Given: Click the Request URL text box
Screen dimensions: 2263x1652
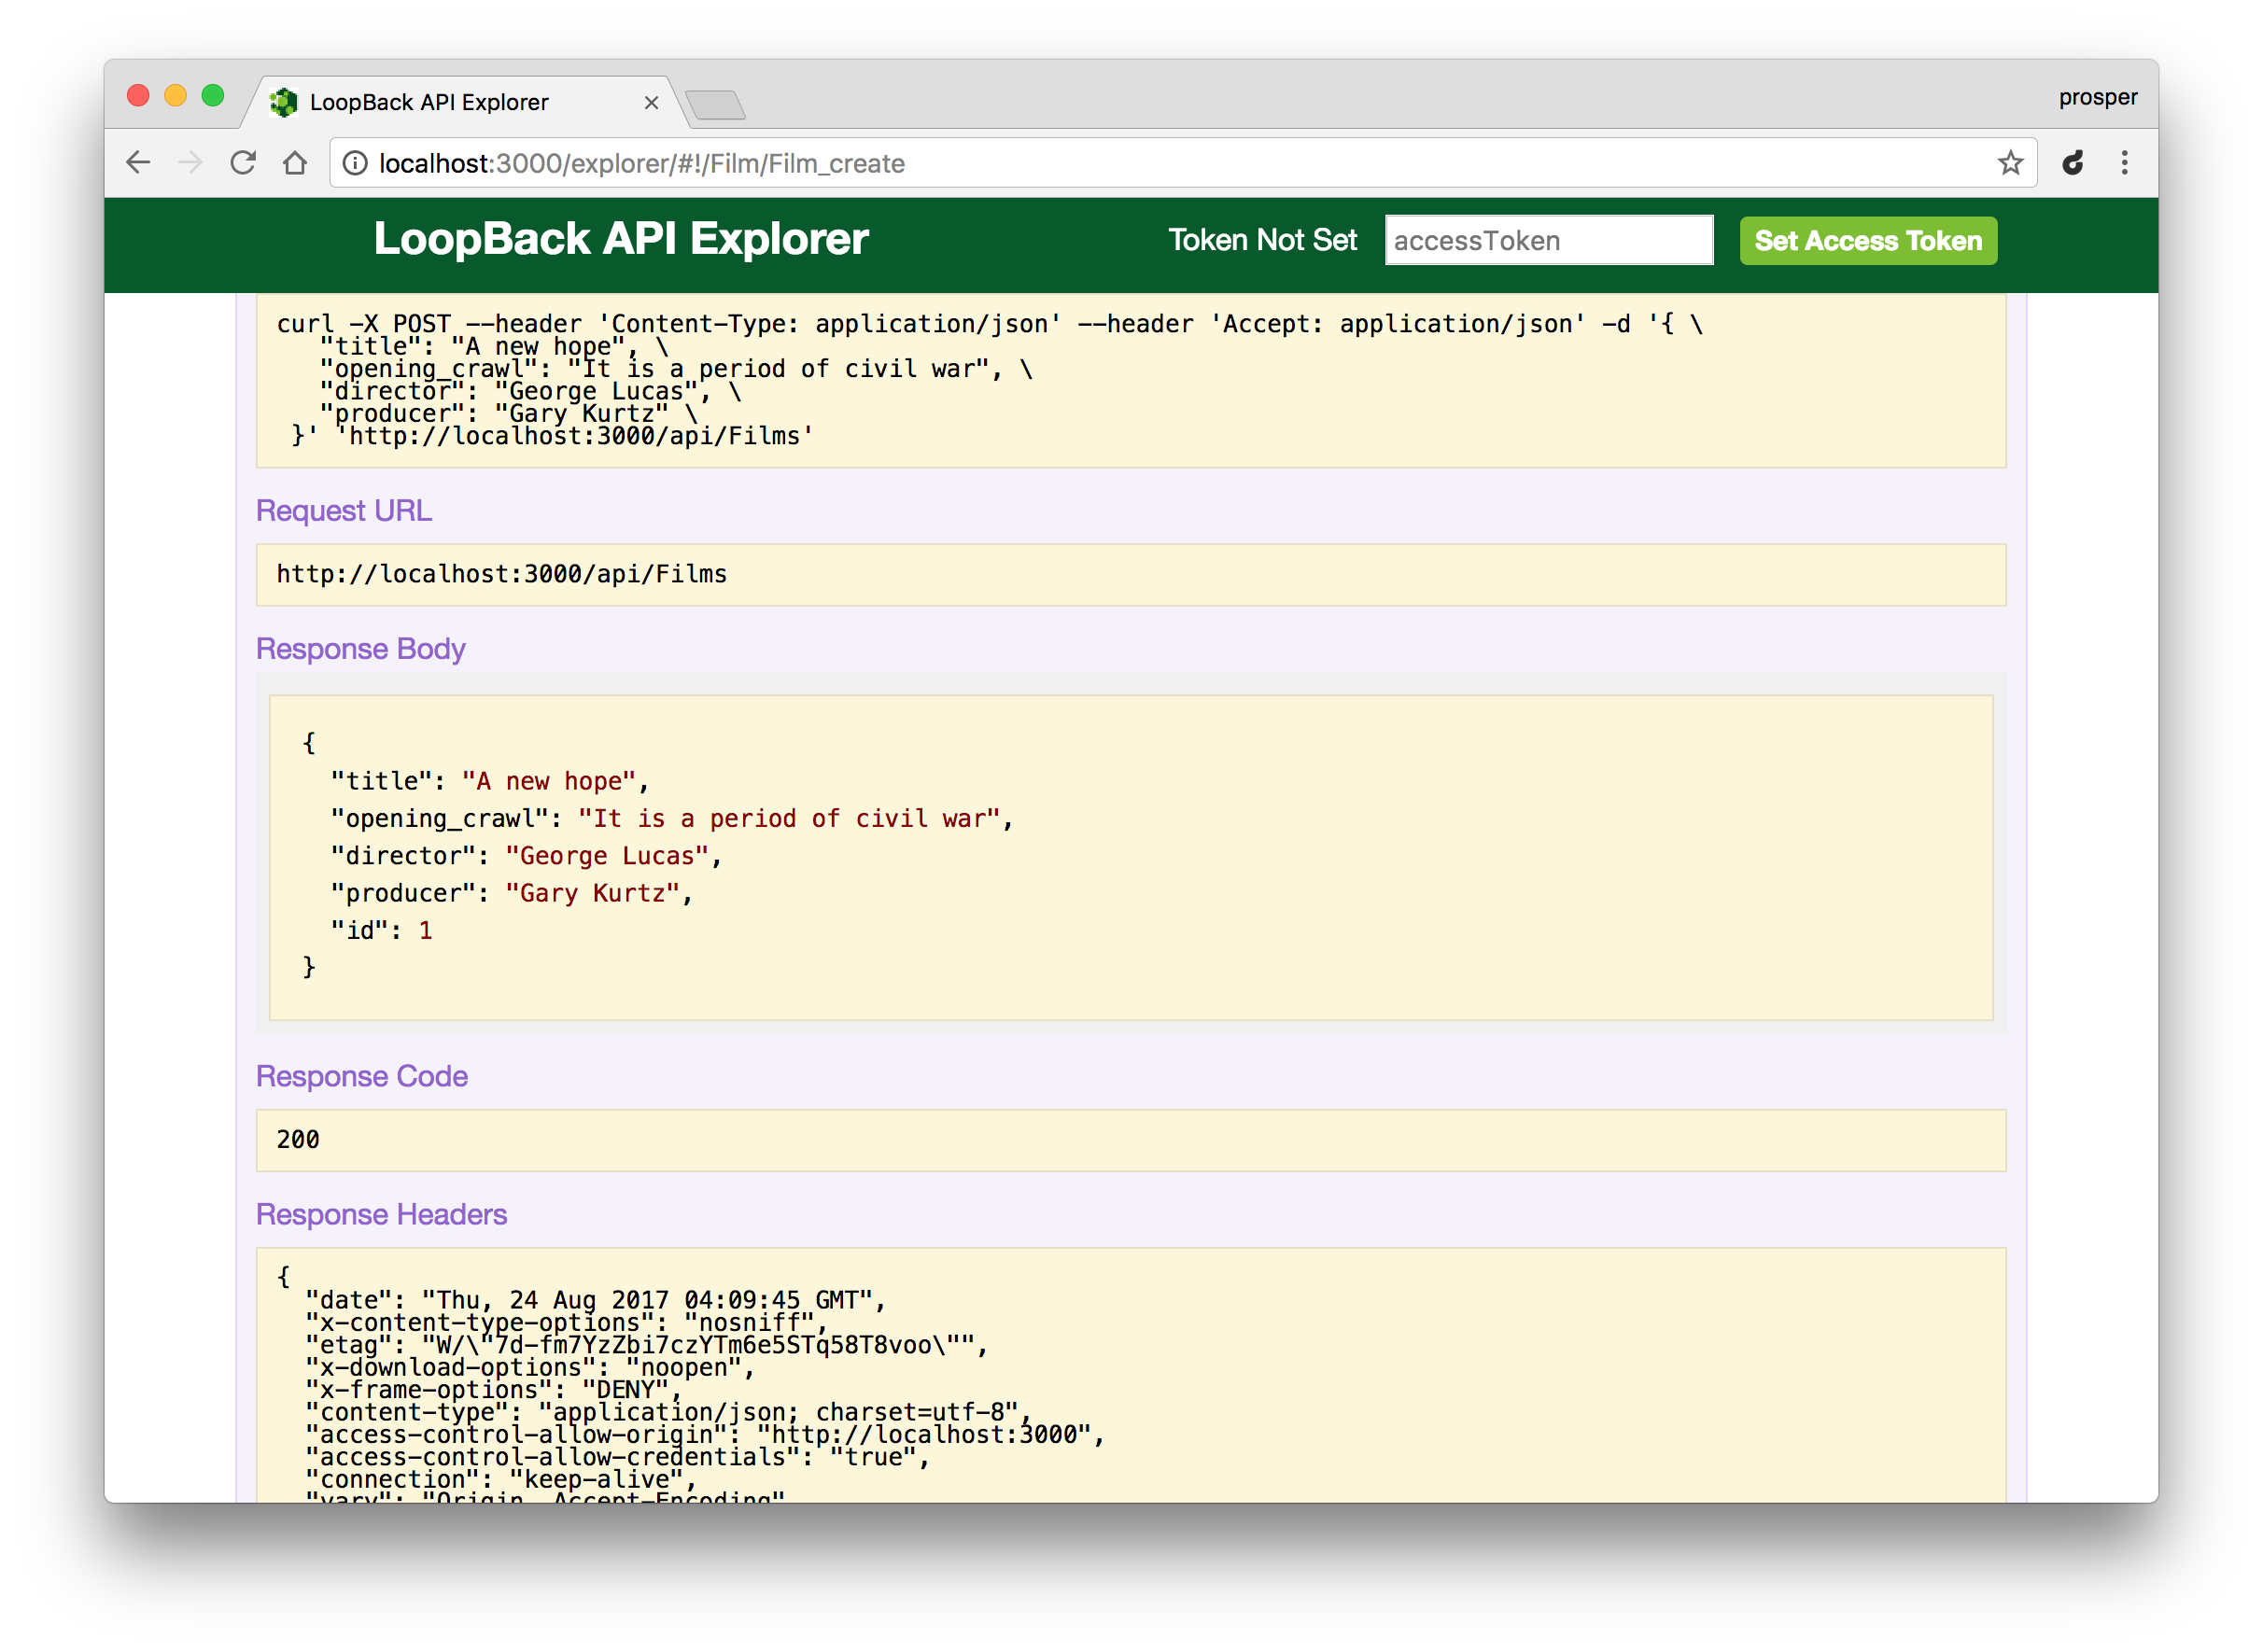Looking at the screenshot, I should [x=1130, y=575].
